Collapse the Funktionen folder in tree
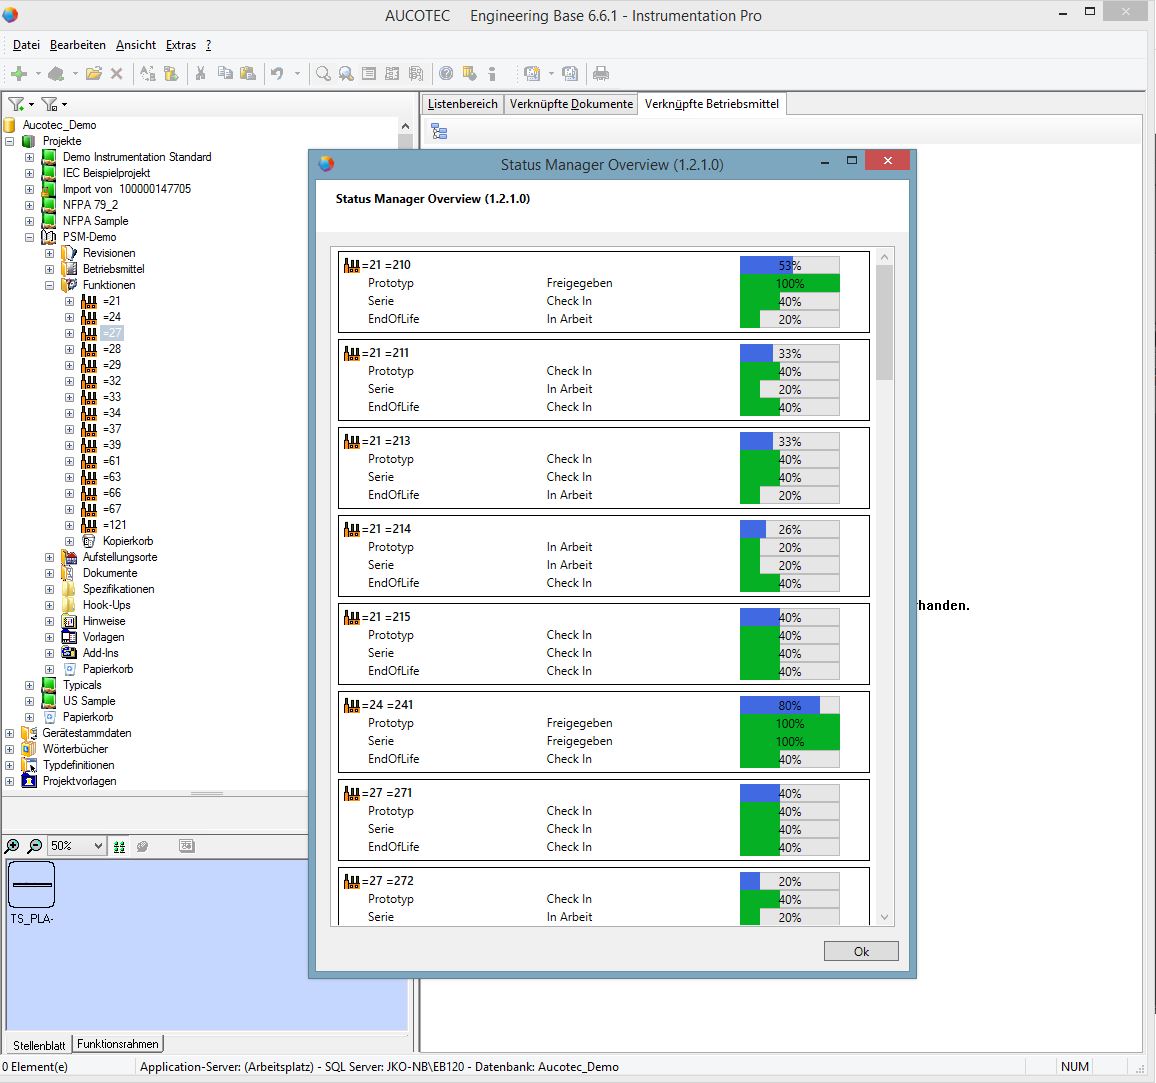This screenshot has width=1156, height=1083. coord(49,285)
